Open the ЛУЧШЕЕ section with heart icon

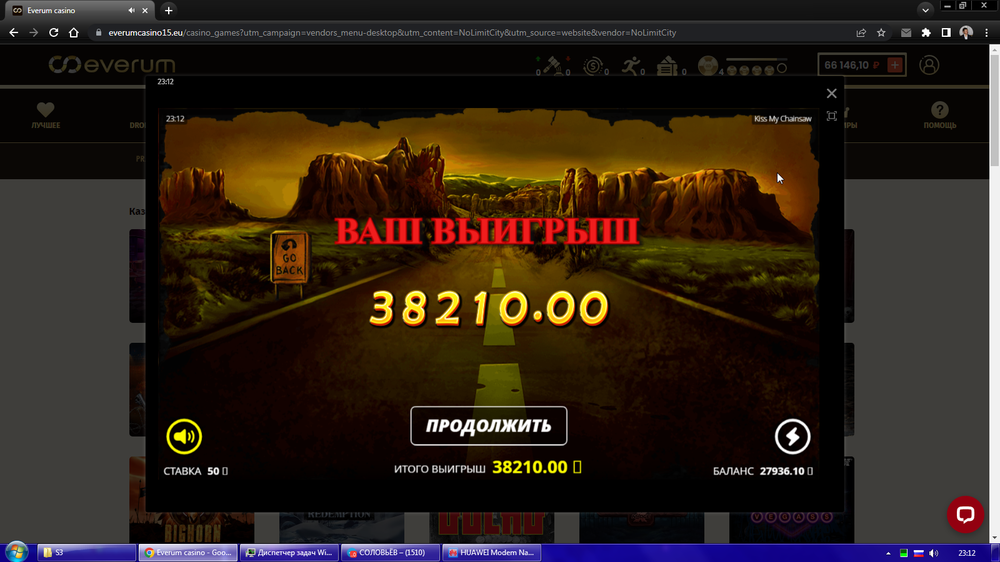pyautogui.click(x=45, y=116)
